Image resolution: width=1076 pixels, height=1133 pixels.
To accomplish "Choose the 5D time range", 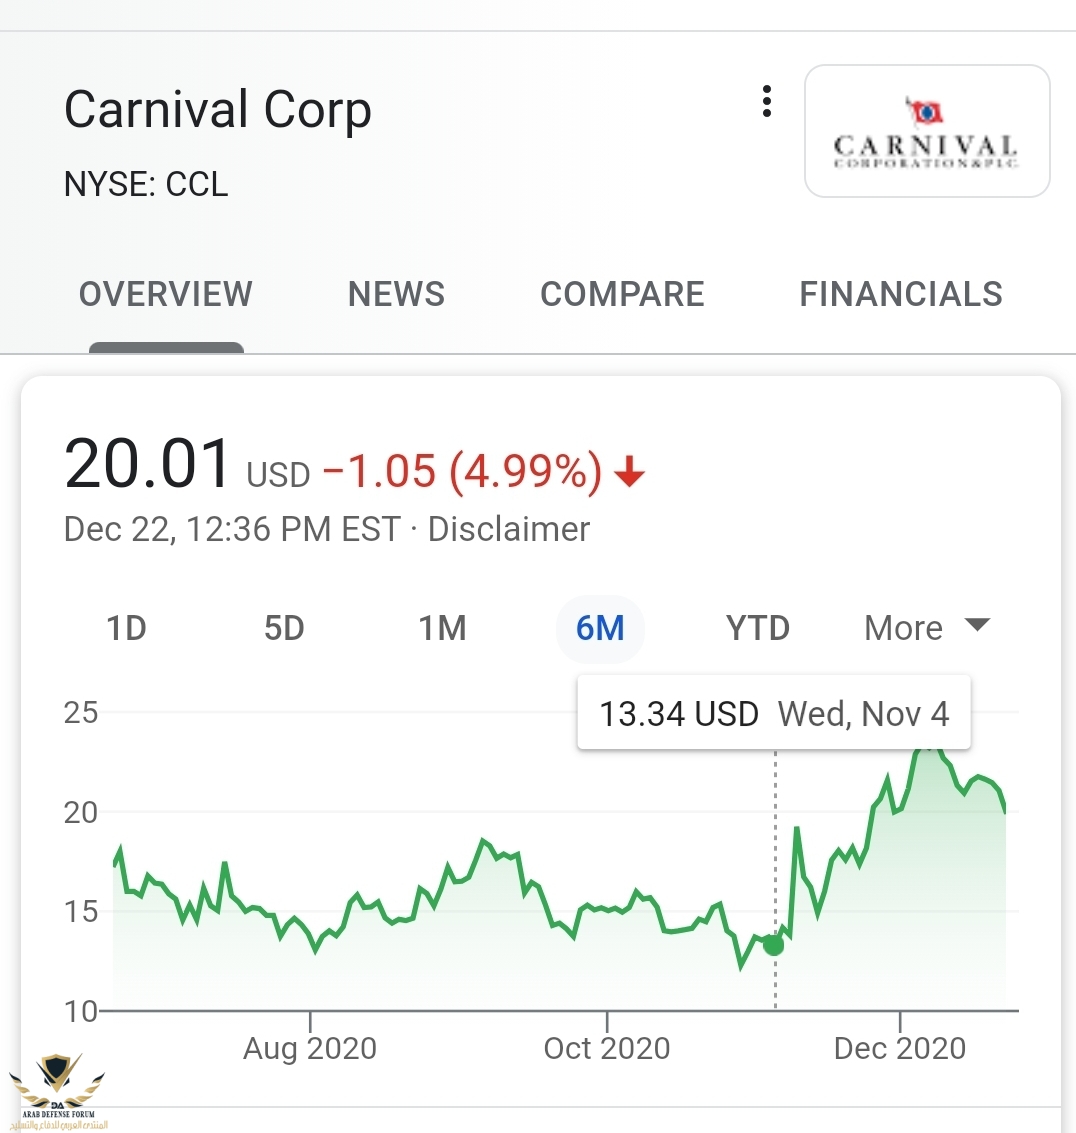I will coord(284,628).
